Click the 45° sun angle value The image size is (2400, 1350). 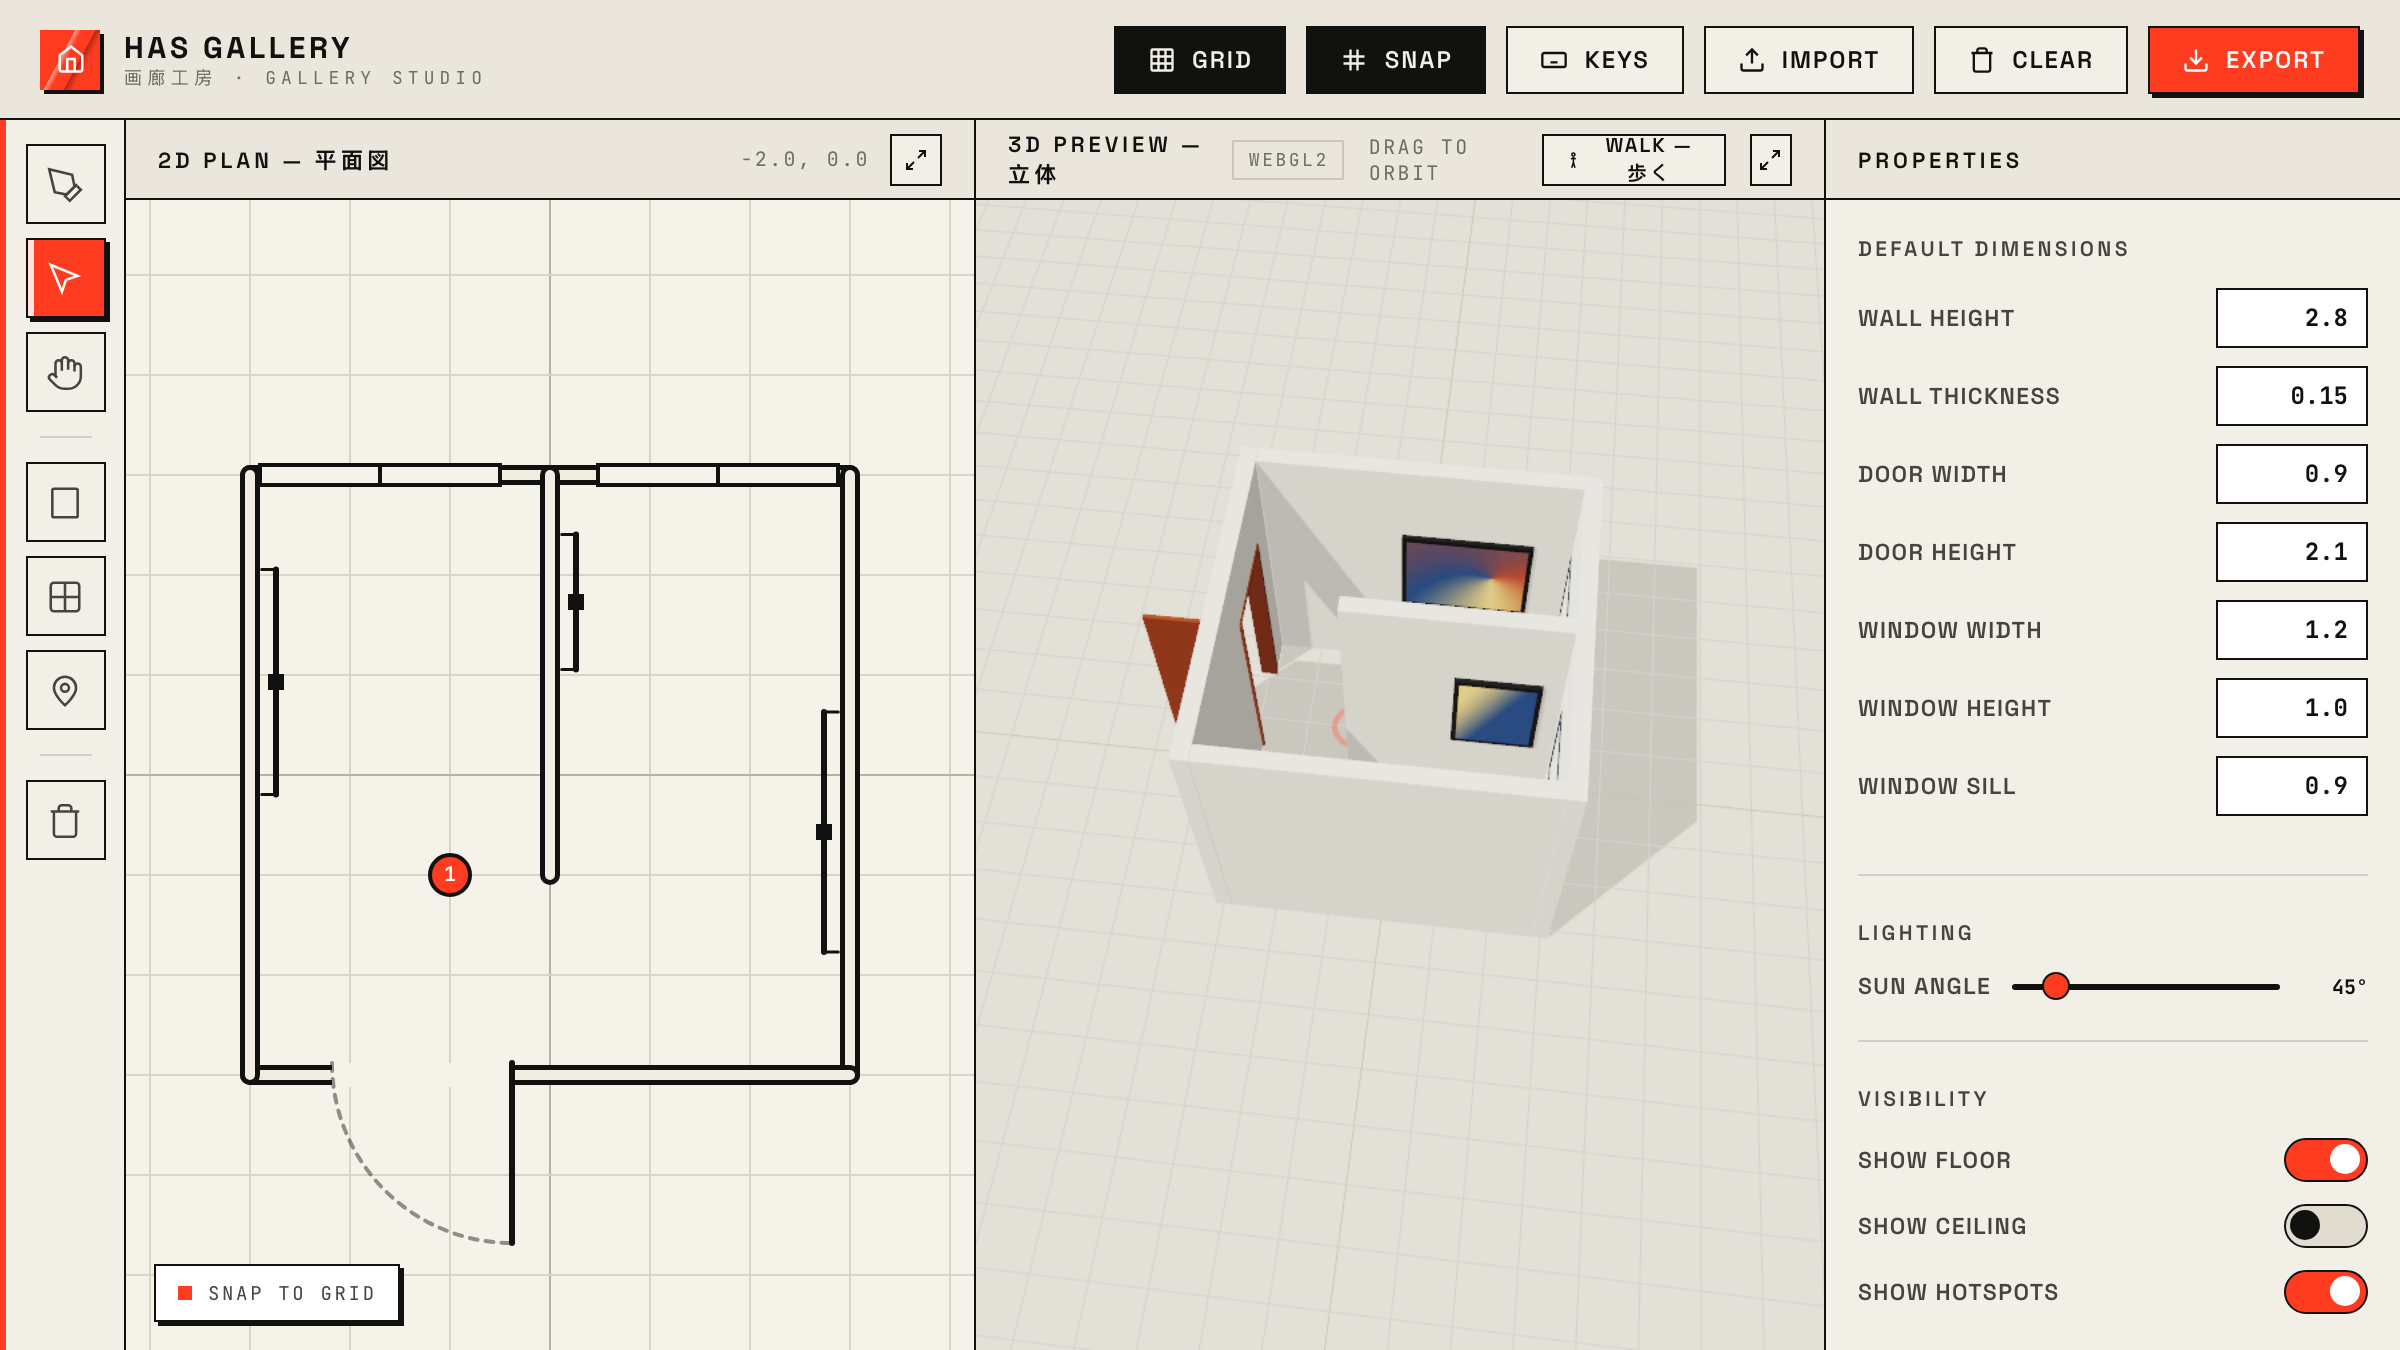tap(2349, 987)
